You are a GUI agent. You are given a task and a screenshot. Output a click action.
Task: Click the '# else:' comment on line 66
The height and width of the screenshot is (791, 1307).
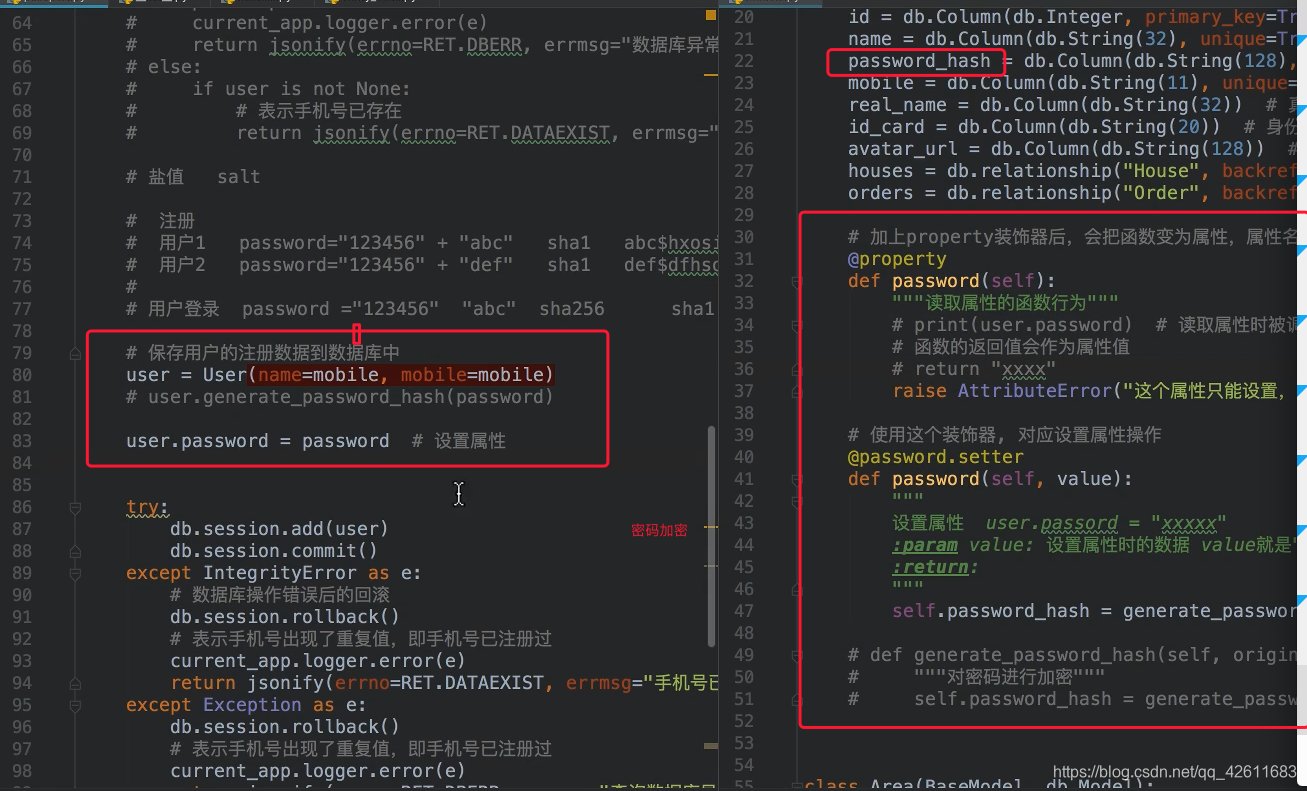(164, 67)
